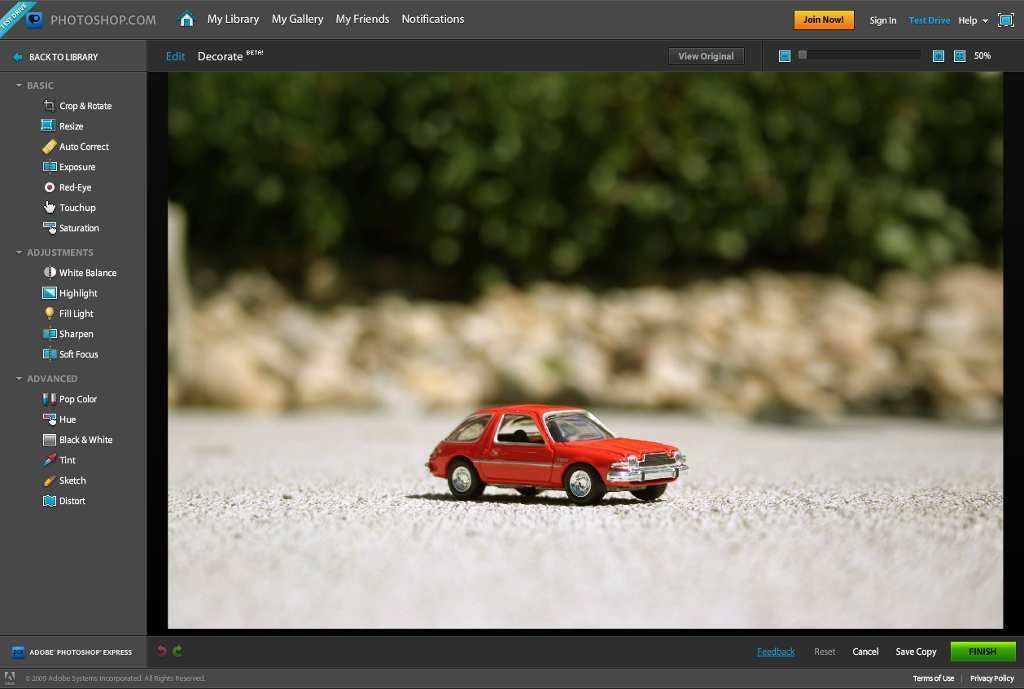This screenshot has width=1024, height=689.
Task: Go to the home icon
Action: coord(186,19)
